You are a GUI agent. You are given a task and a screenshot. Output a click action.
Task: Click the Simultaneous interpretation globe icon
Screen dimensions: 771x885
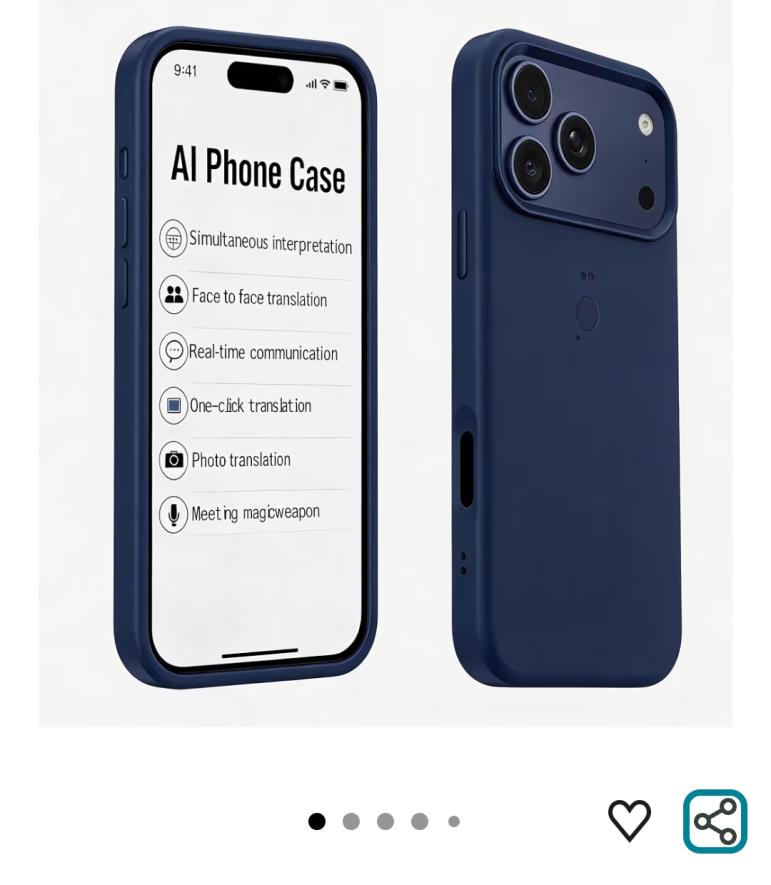173,239
